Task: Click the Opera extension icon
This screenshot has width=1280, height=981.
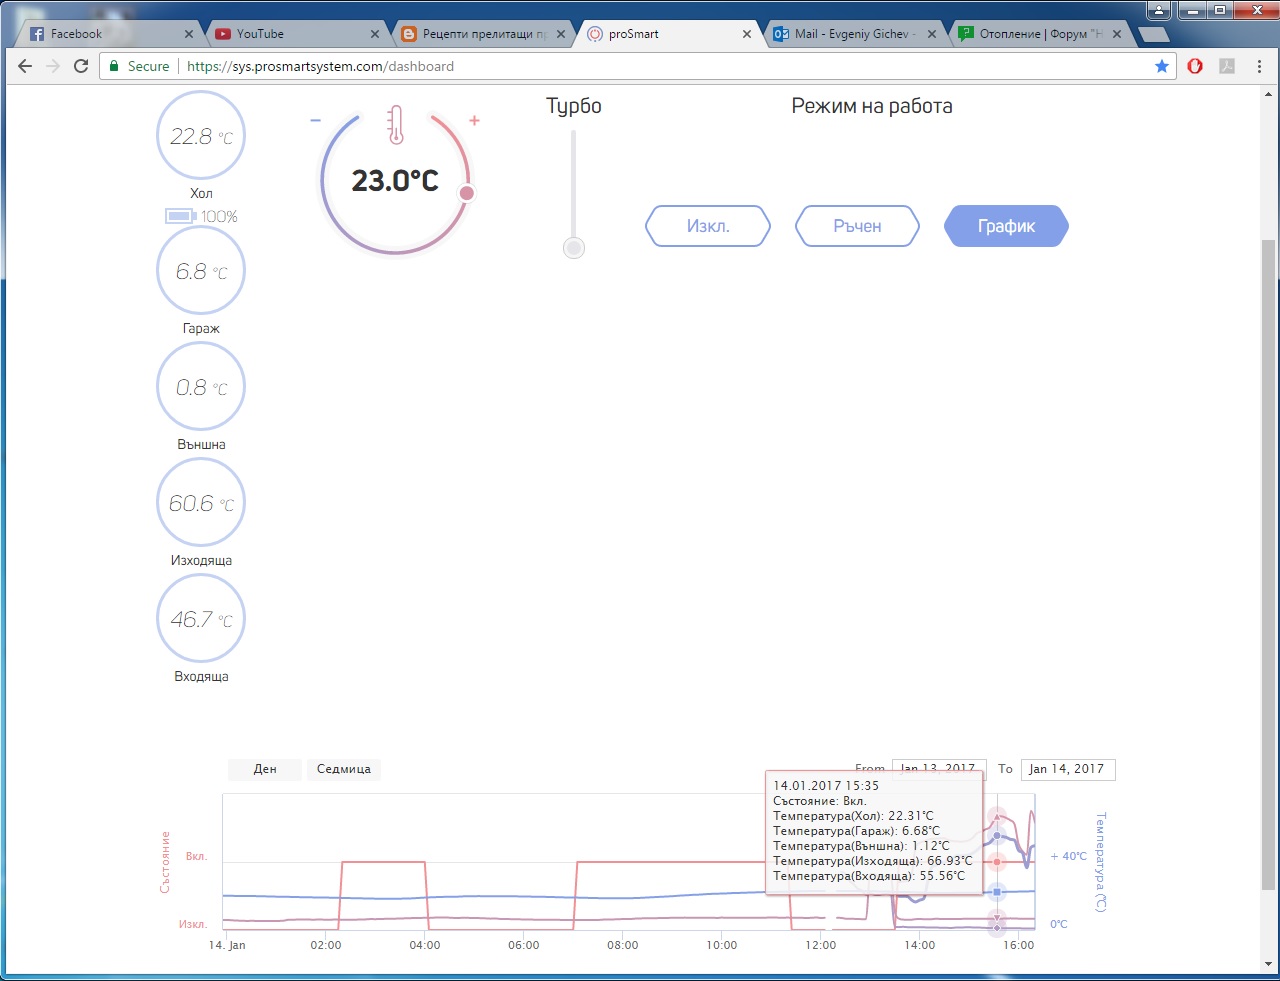Action: point(1195,66)
